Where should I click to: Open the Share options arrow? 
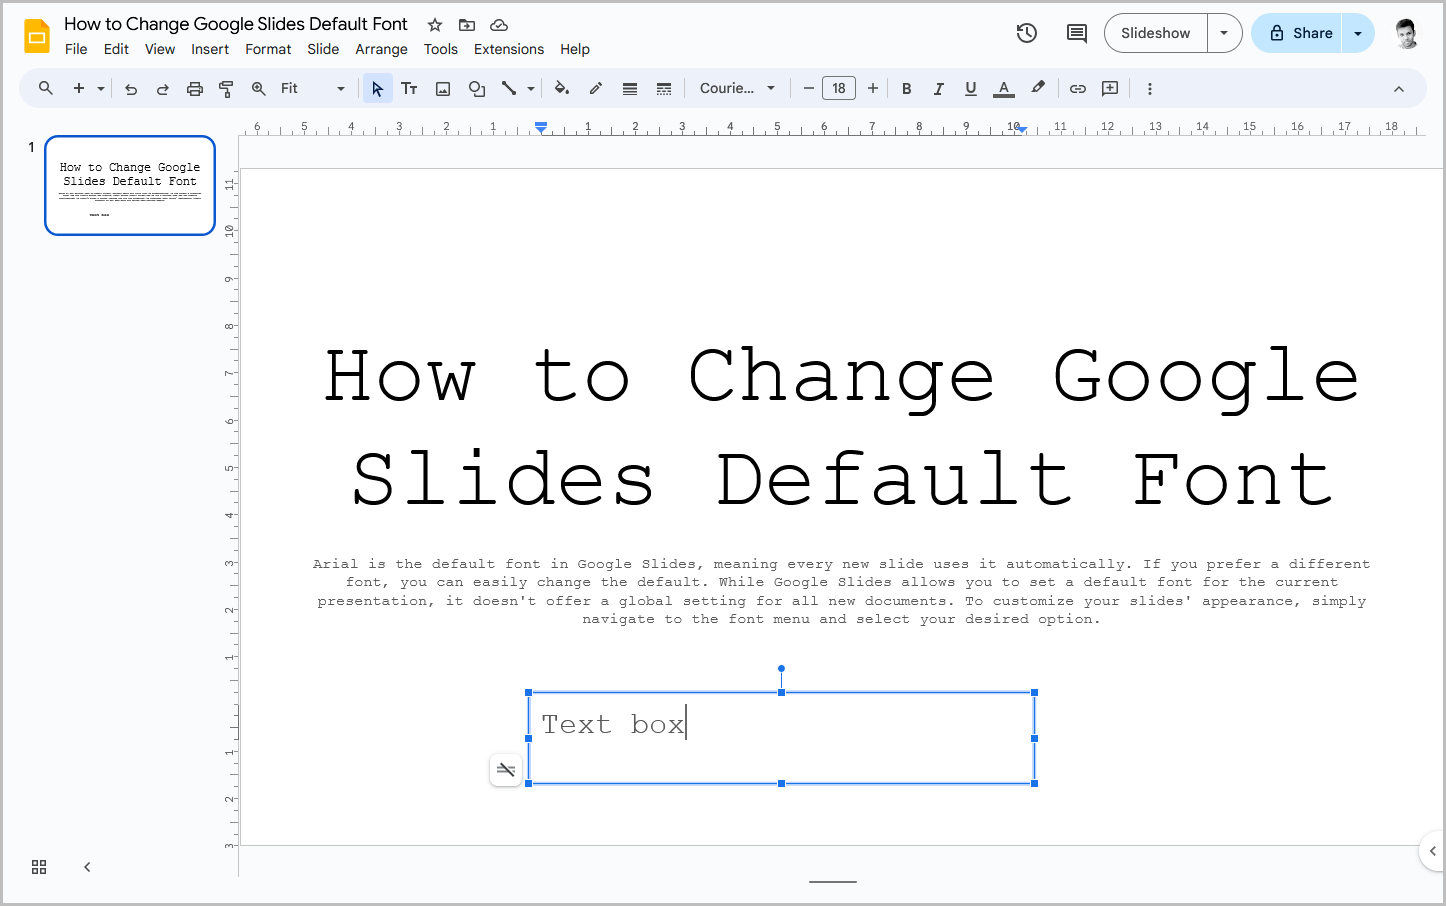pos(1358,33)
